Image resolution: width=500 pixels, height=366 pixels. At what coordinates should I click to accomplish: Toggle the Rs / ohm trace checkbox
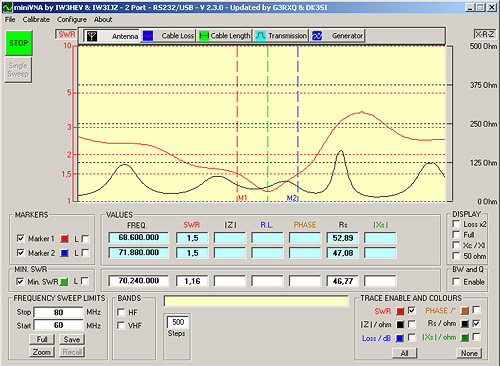point(477,323)
